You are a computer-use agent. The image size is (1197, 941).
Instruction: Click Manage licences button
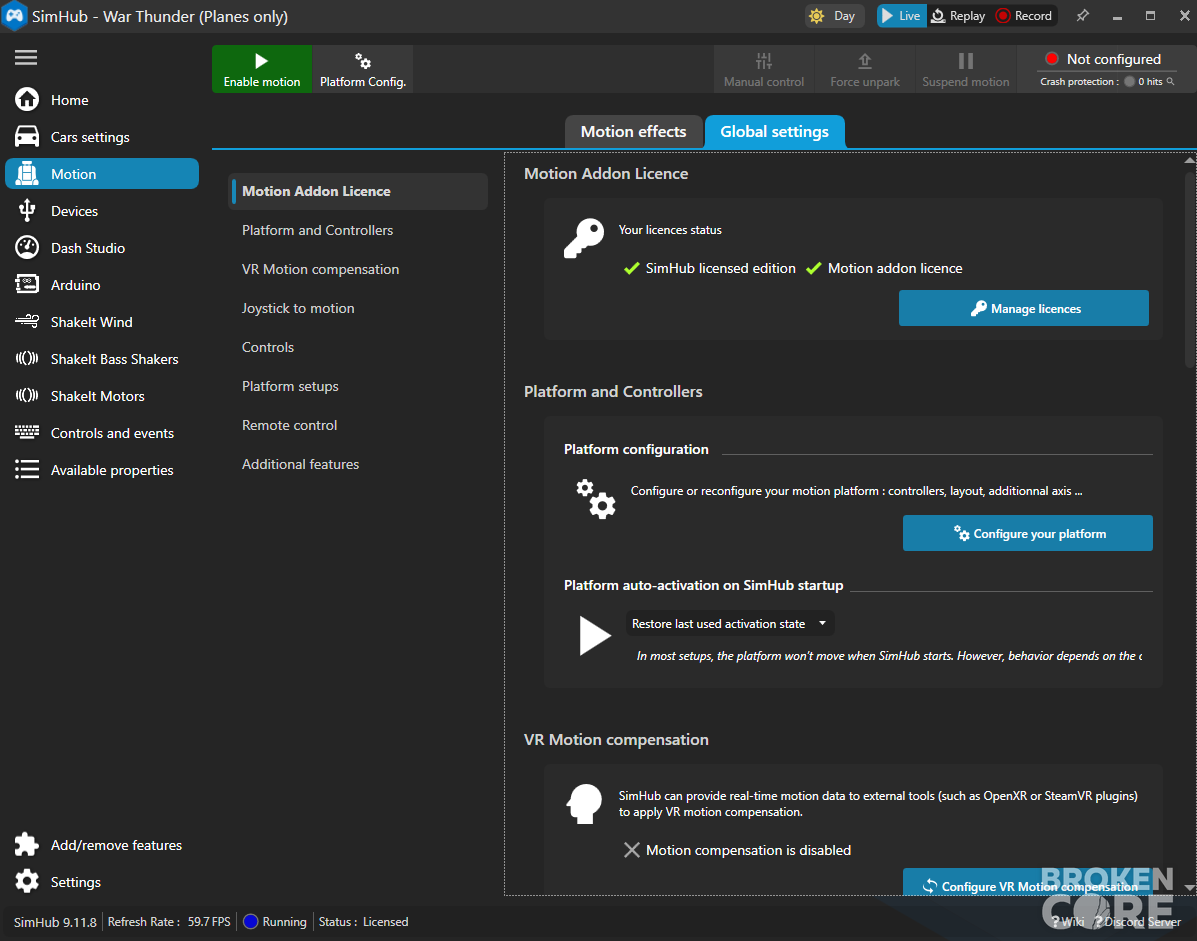pos(1024,308)
